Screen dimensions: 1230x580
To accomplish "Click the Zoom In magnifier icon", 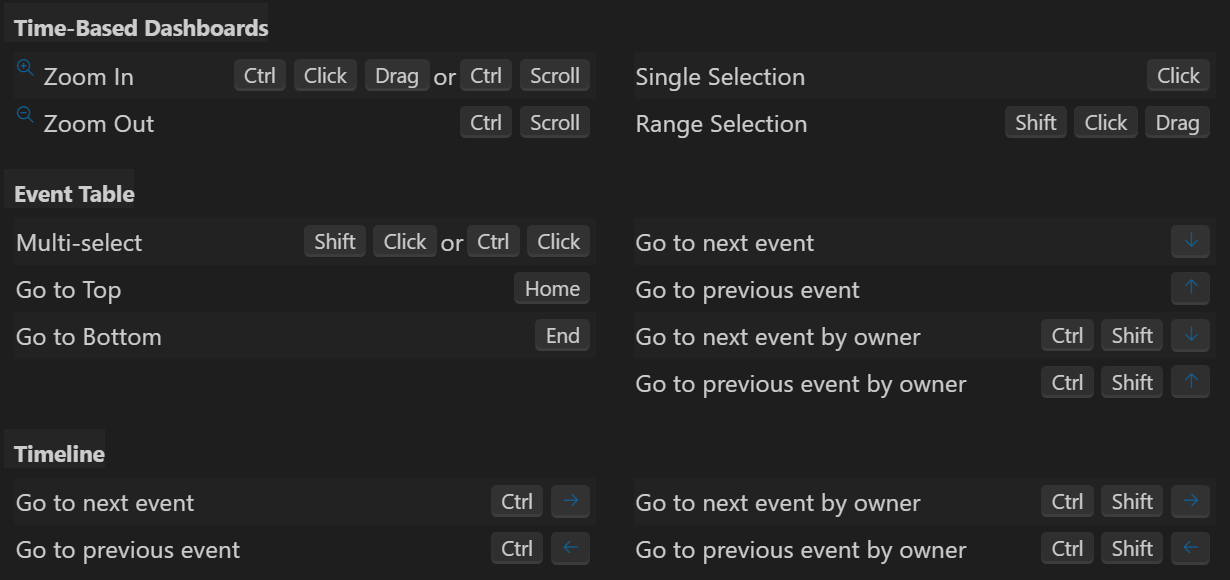I will click(26, 68).
